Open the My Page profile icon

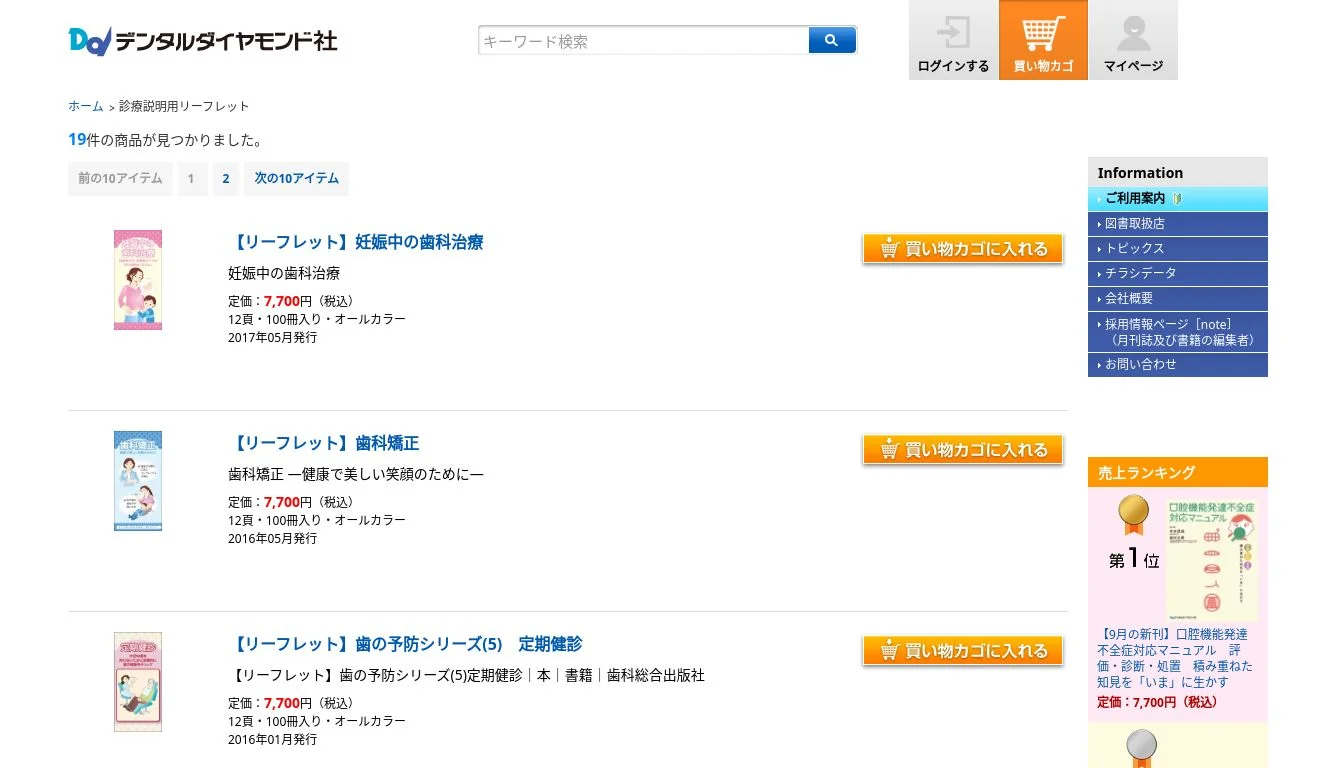[1133, 40]
